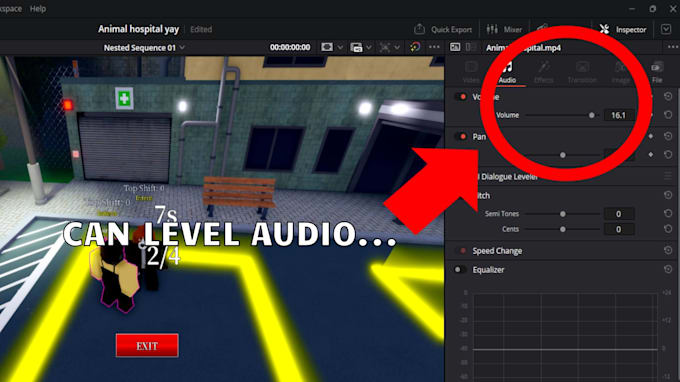Click the Volume value field 16.1
Viewport: 680px width, 382px height.
coord(619,115)
